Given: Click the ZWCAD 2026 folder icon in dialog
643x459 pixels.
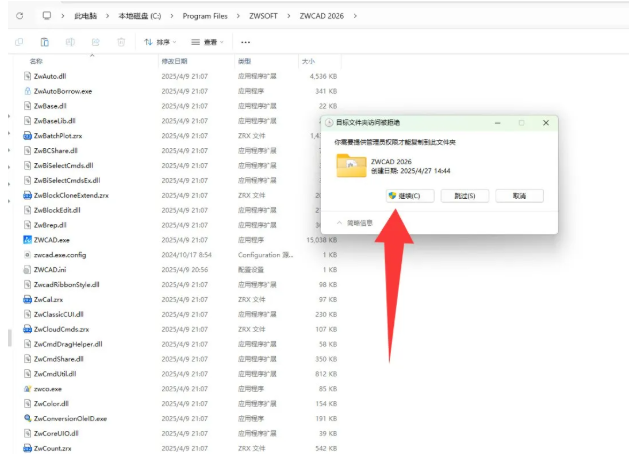Looking at the screenshot, I should coord(351,166).
